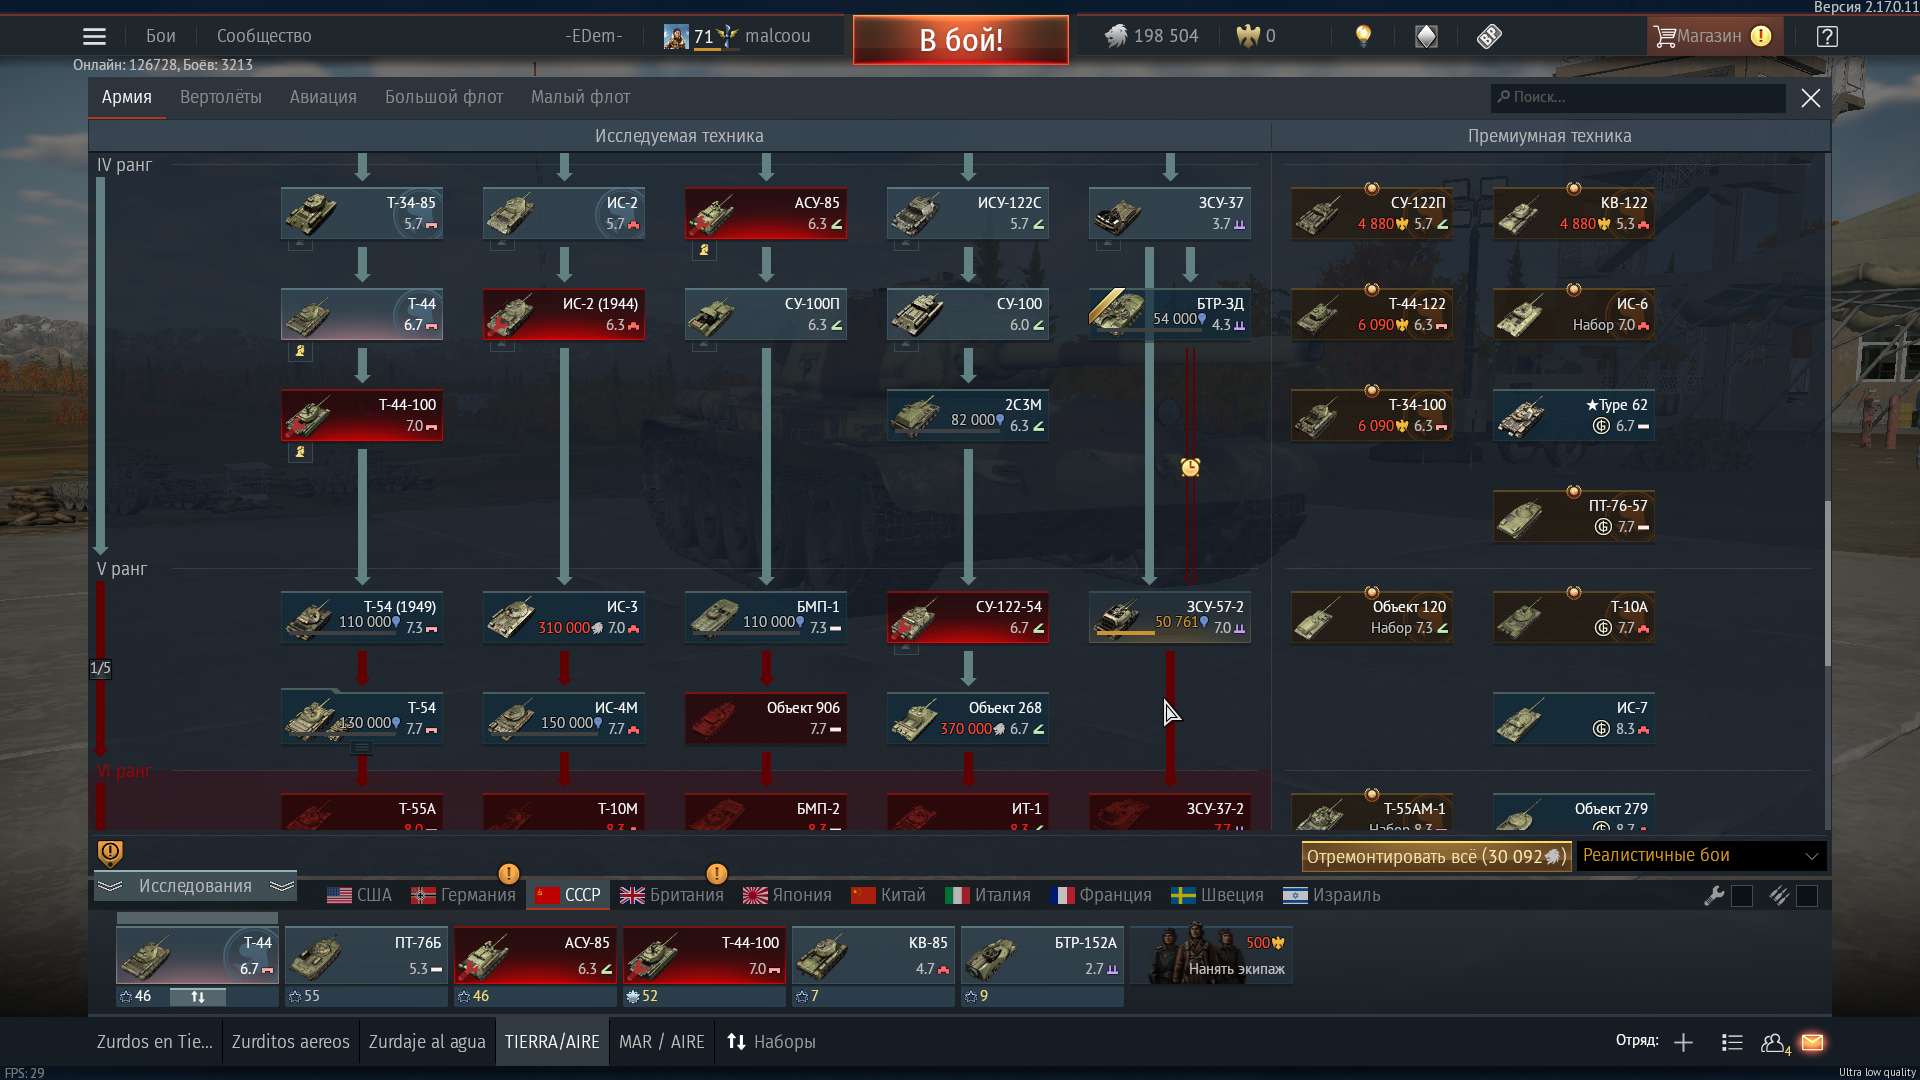Viewport: 1920px width, 1080px height.
Task: Expand group under ИС-2 card
Action: (502, 243)
